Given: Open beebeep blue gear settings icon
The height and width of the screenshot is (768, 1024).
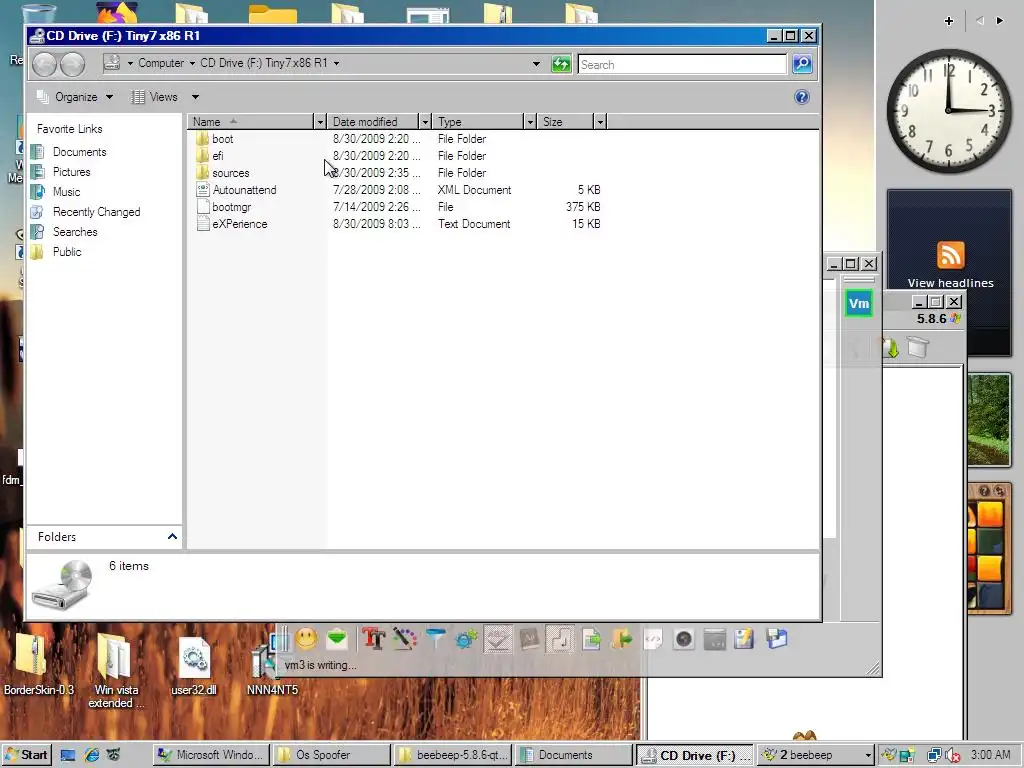Looking at the screenshot, I should pos(466,639).
